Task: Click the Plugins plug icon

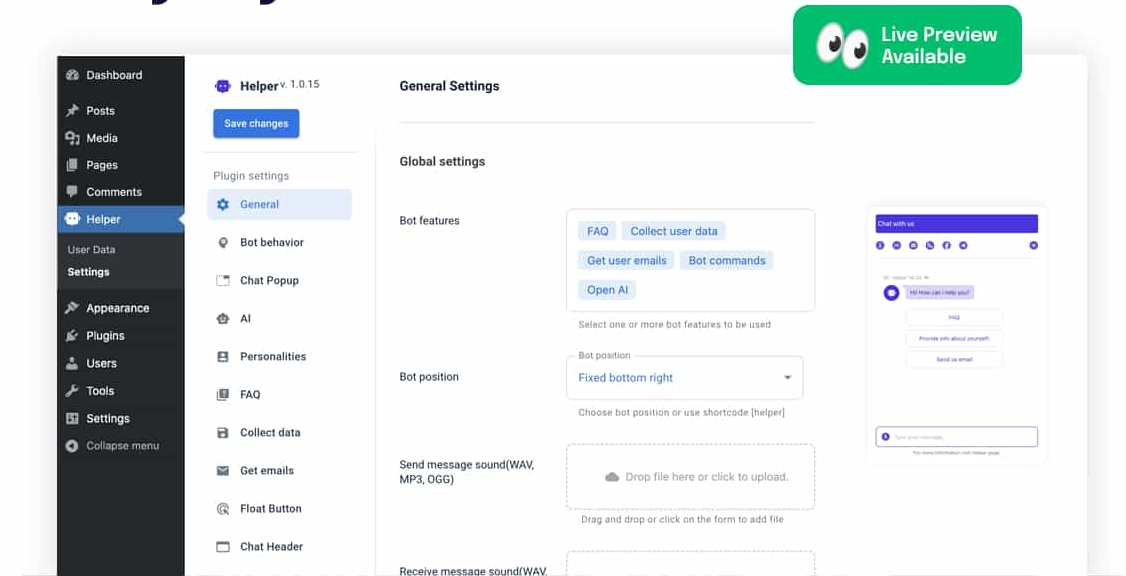Action: point(72,335)
